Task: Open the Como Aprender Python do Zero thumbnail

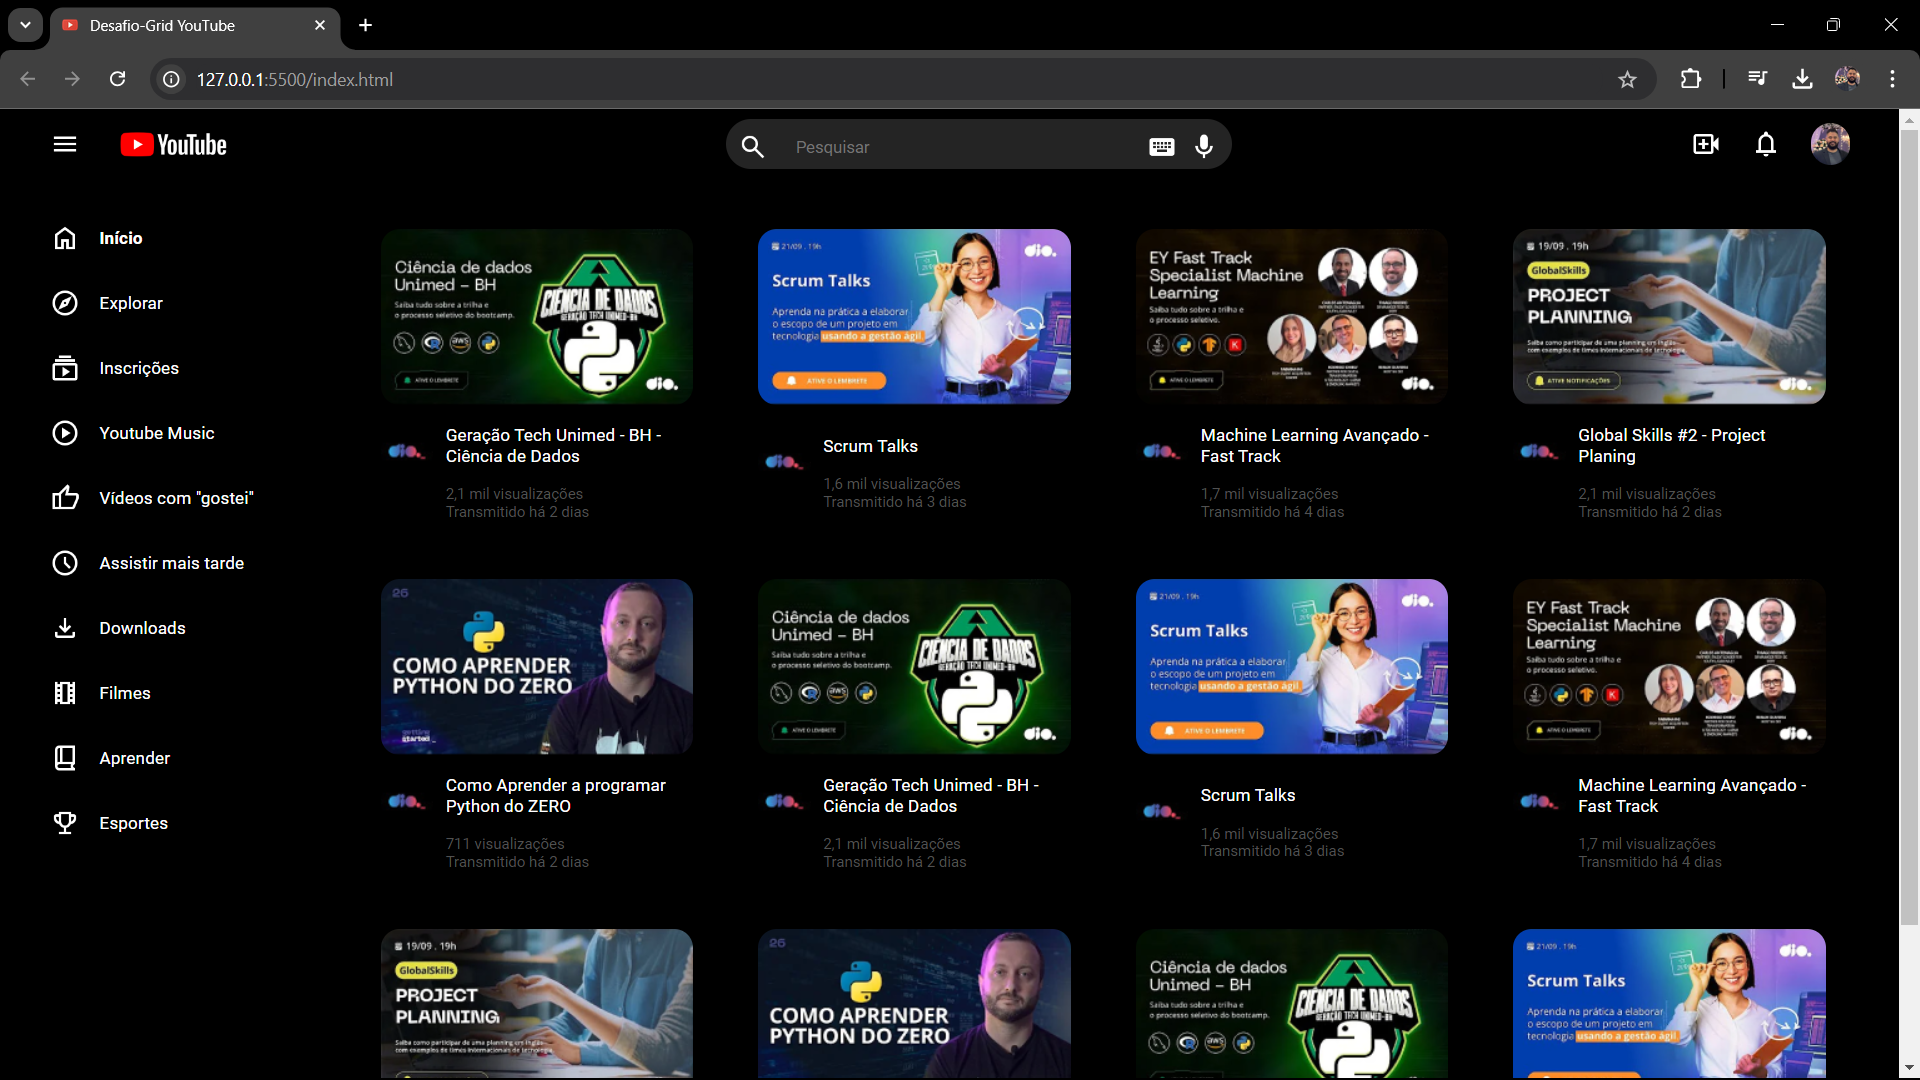Action: (536, 666)
